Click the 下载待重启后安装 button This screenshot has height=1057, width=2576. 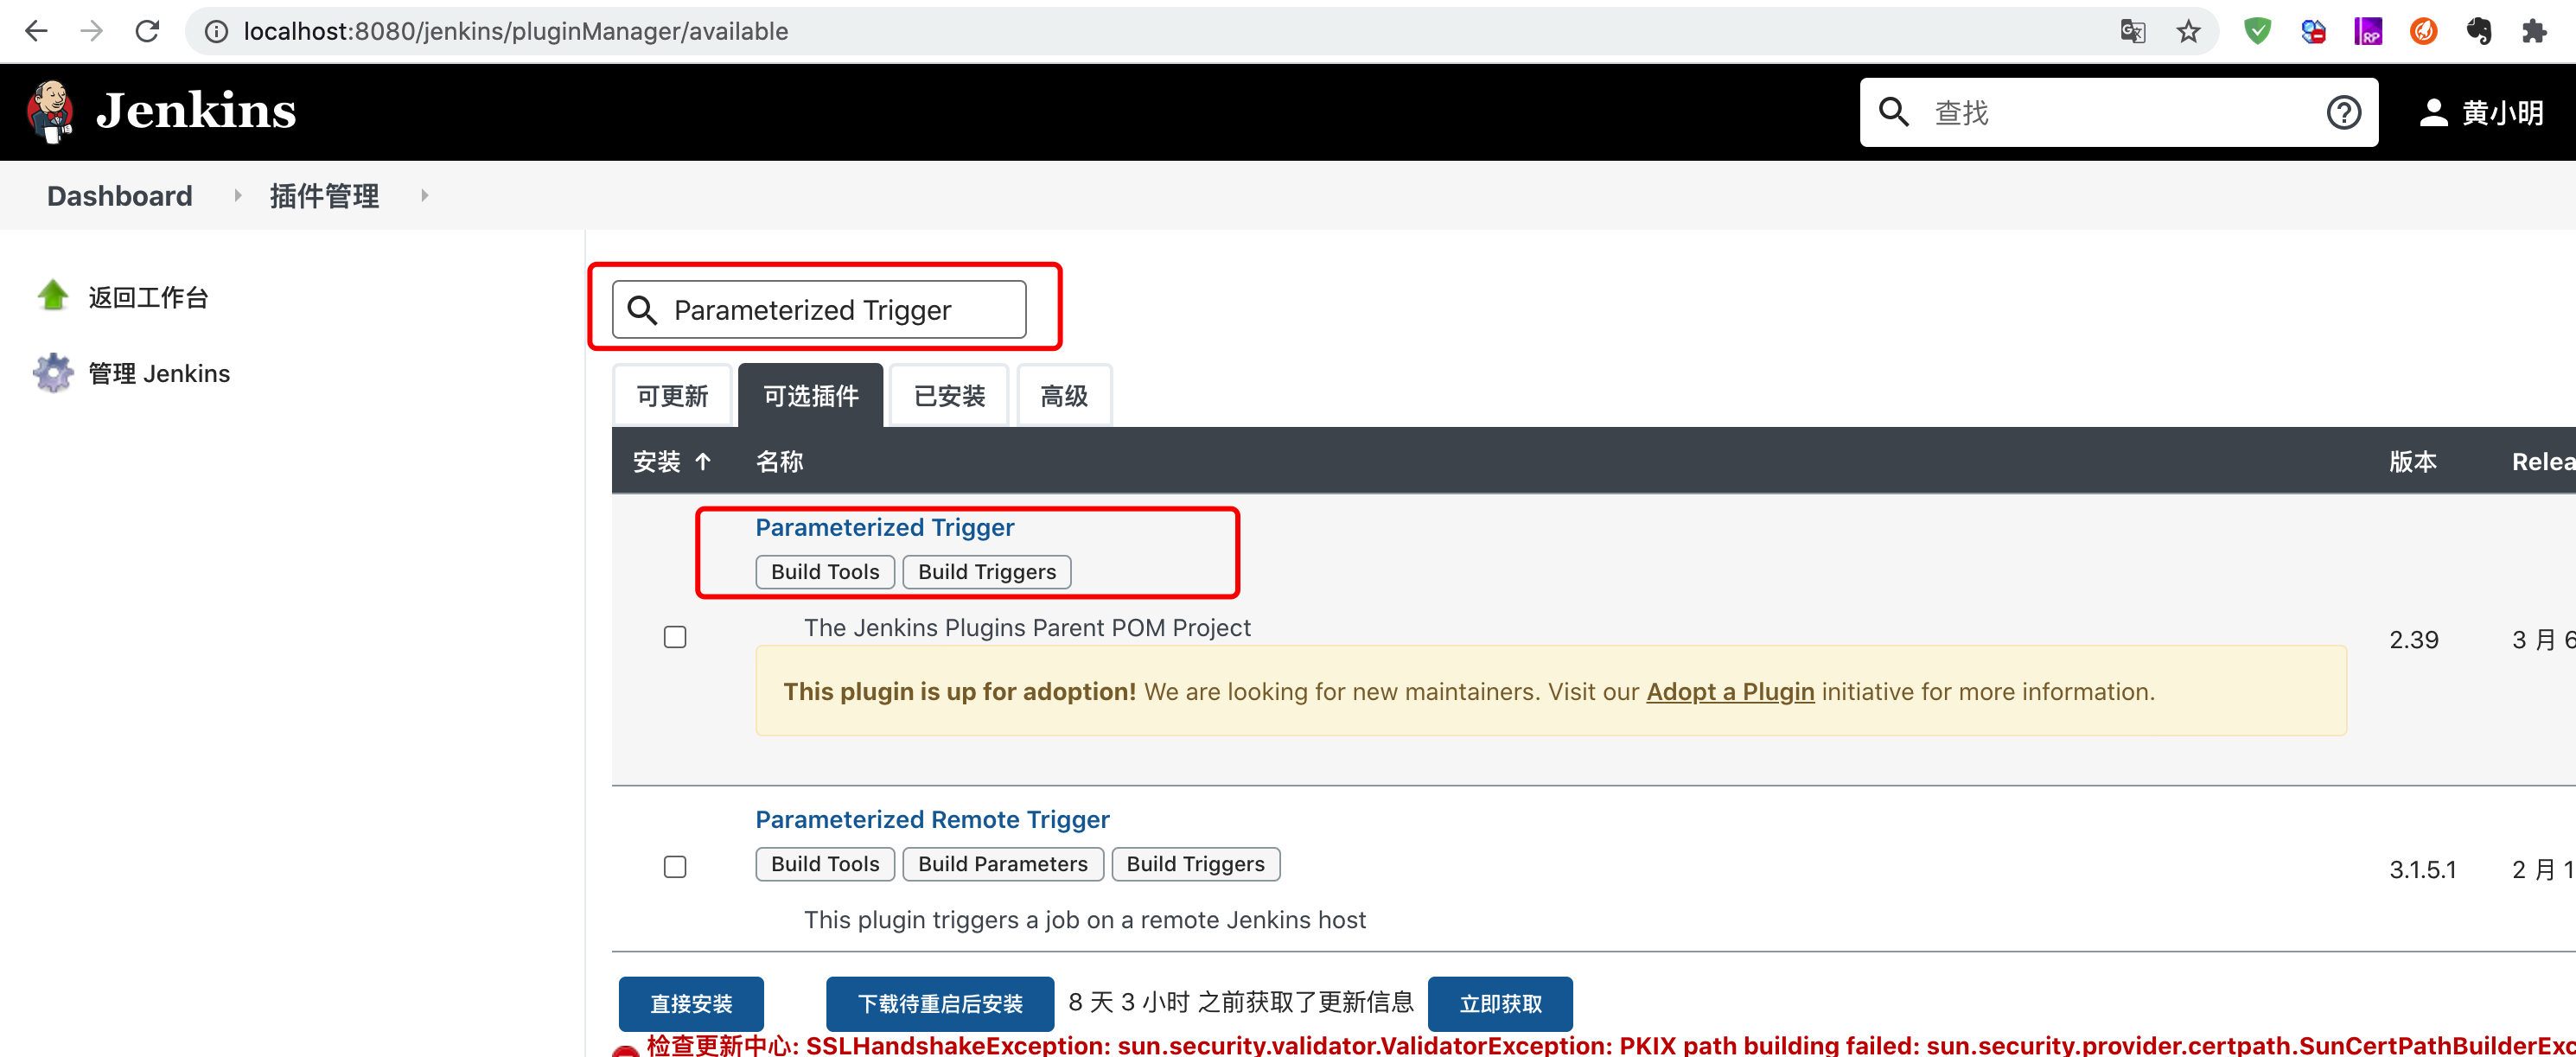click(940, 1003)
